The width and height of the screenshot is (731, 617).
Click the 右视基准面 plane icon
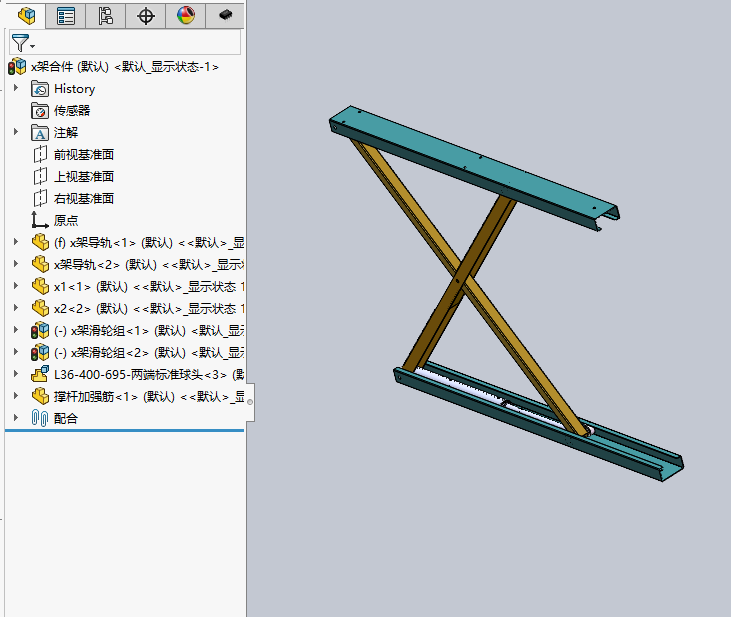[40, 198]
